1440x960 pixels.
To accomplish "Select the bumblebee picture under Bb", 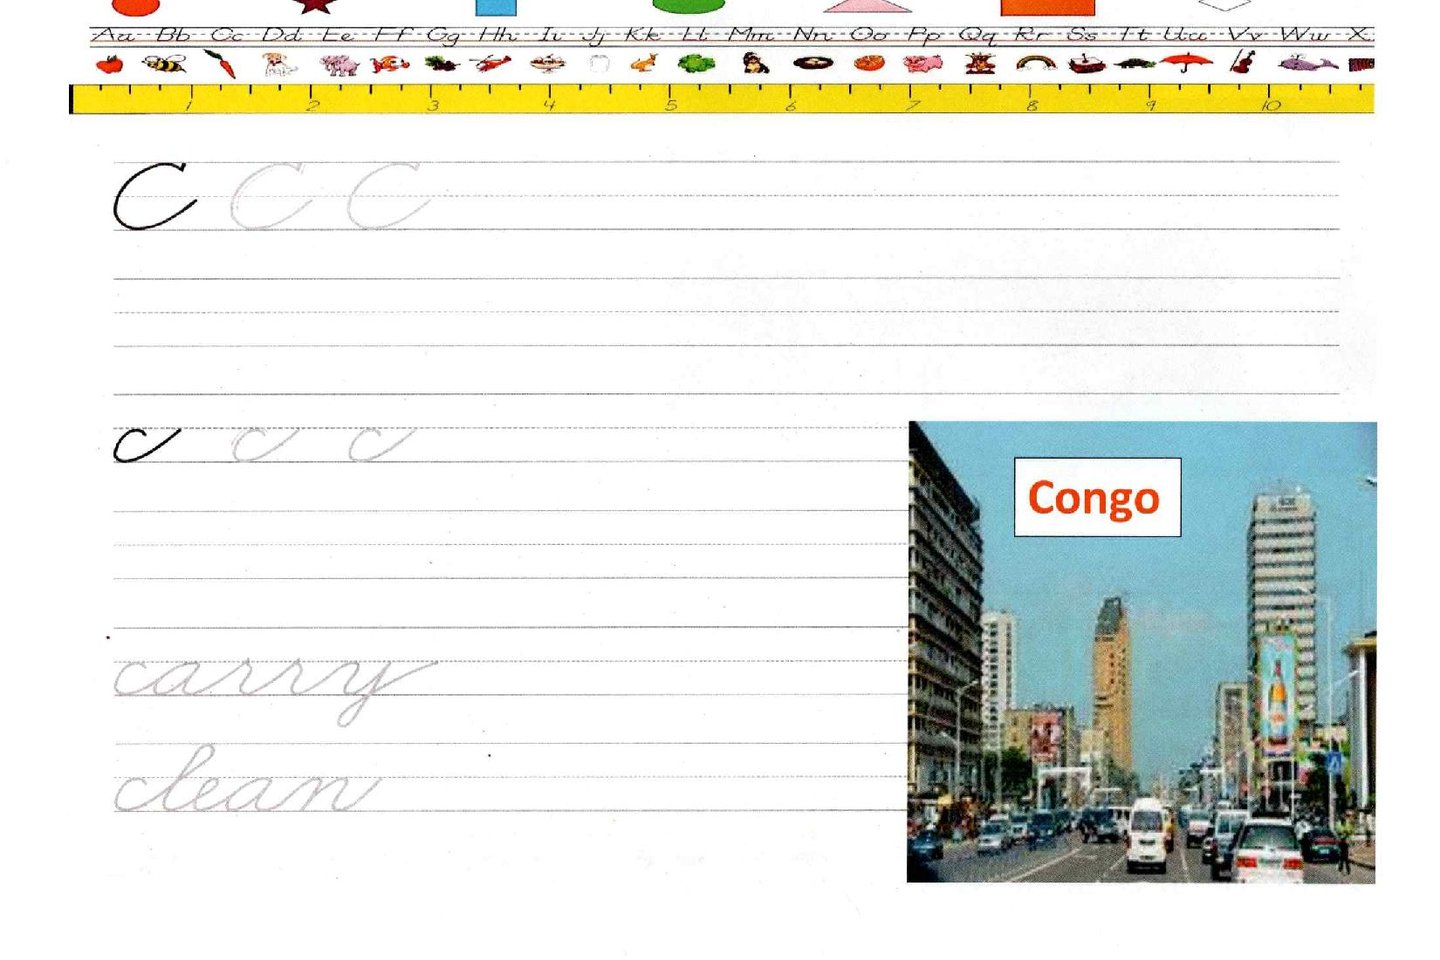I will click(165, 64).
